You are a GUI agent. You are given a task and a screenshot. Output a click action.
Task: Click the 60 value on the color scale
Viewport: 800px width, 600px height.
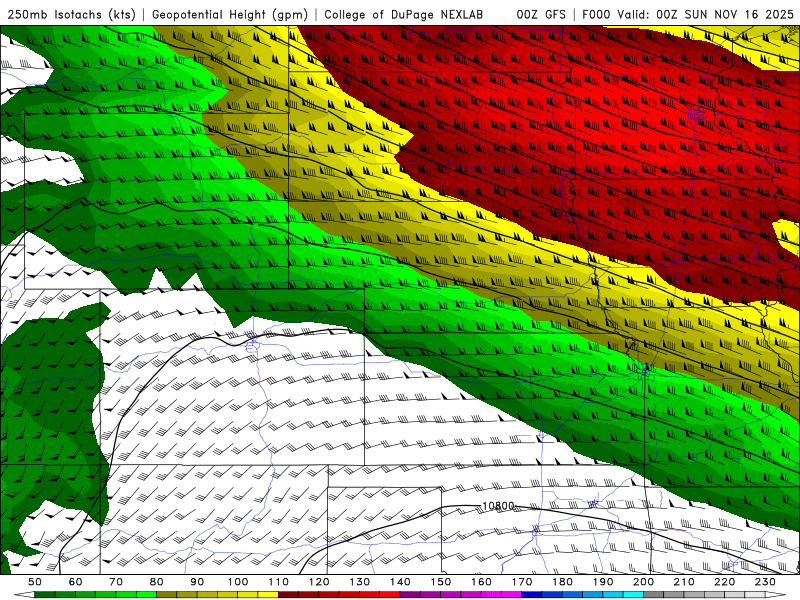[x=75, y=582]
